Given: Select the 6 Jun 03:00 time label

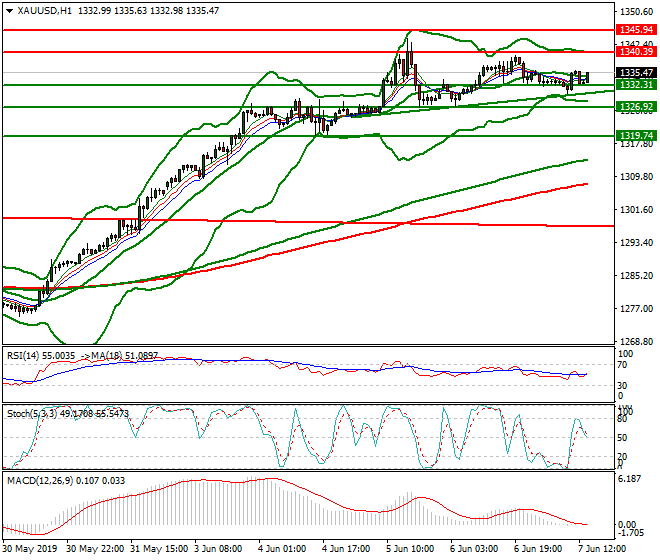Looking at the screenshot, I should pos(474,549).
